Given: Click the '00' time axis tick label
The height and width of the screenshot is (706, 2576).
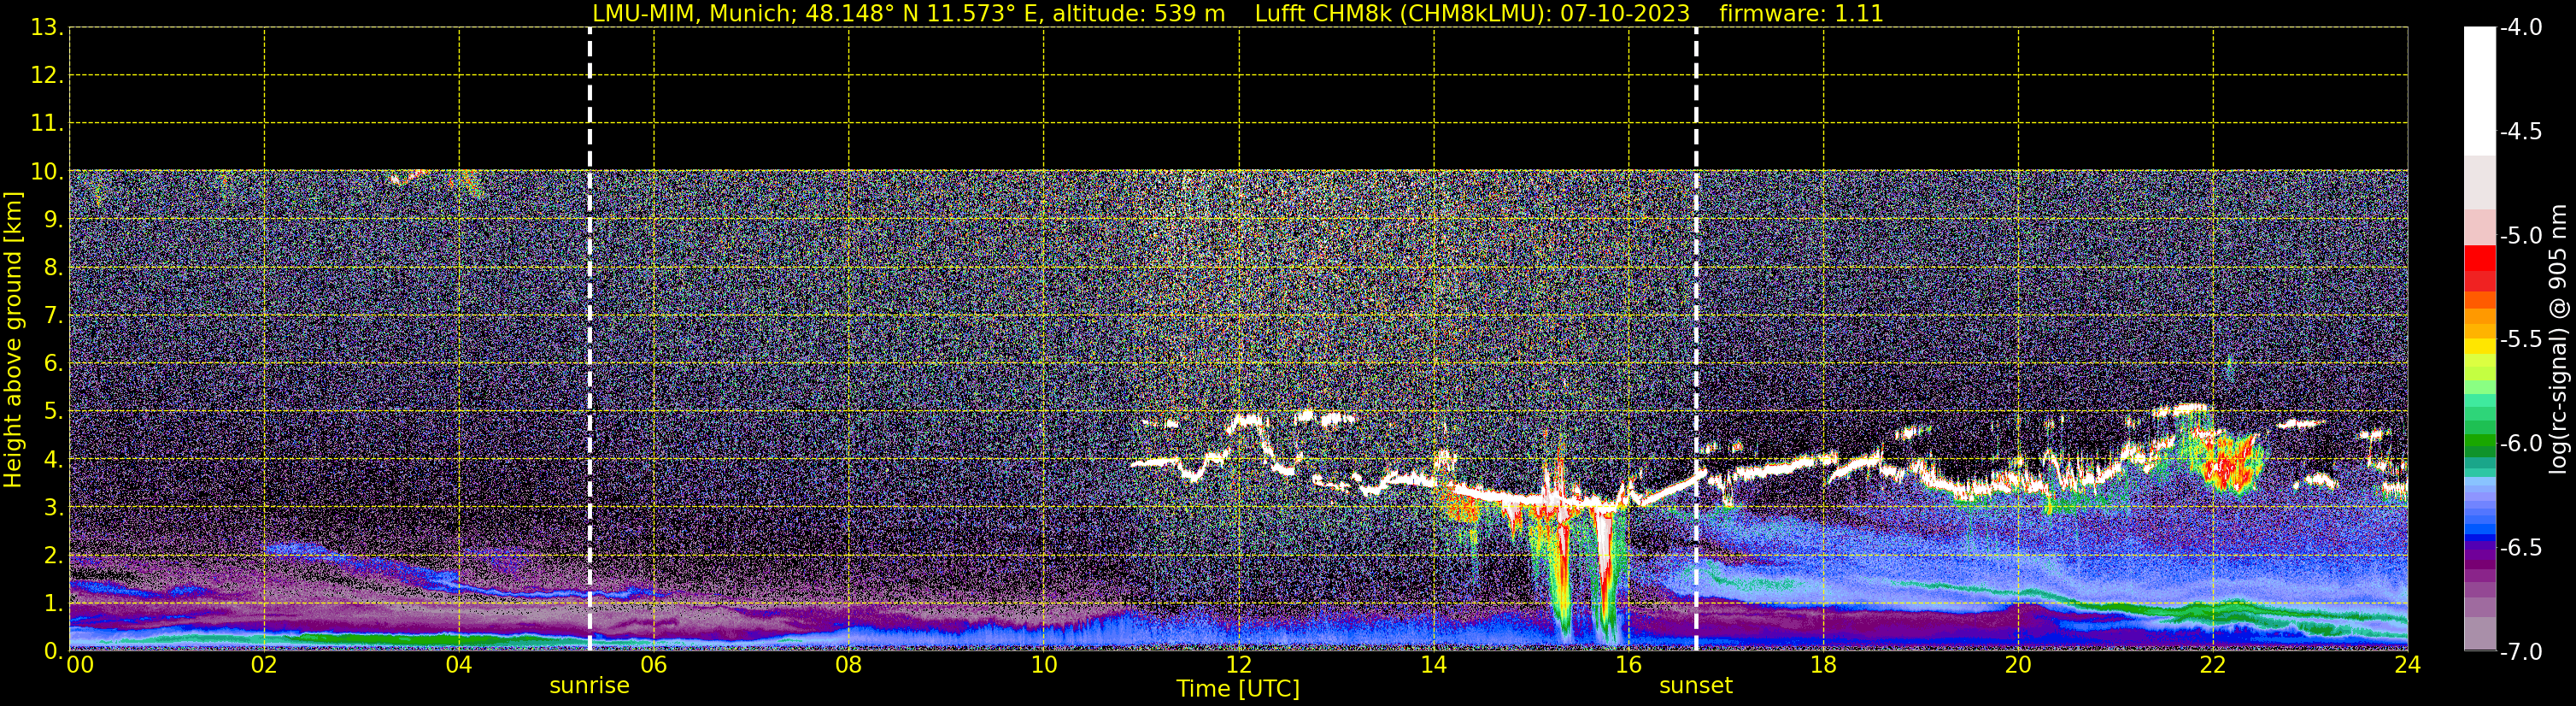Looking at the screenshot, I should coord(79,665).
